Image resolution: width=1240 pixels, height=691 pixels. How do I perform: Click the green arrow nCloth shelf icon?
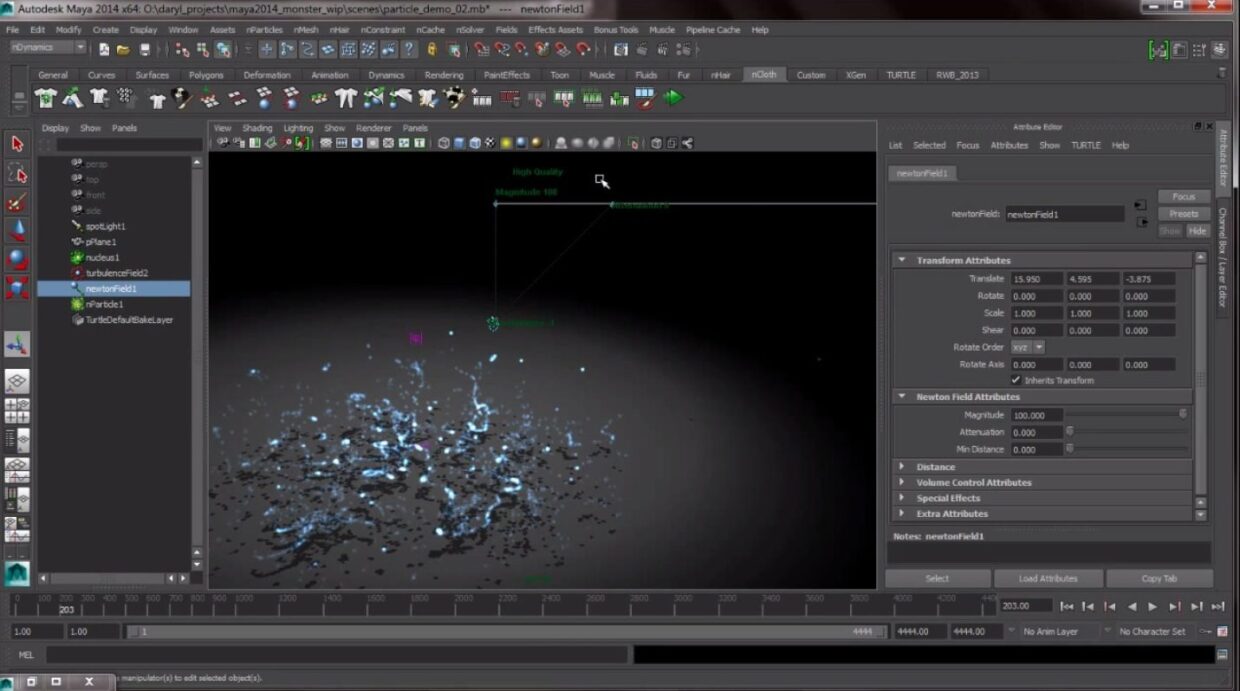point(673,98)
